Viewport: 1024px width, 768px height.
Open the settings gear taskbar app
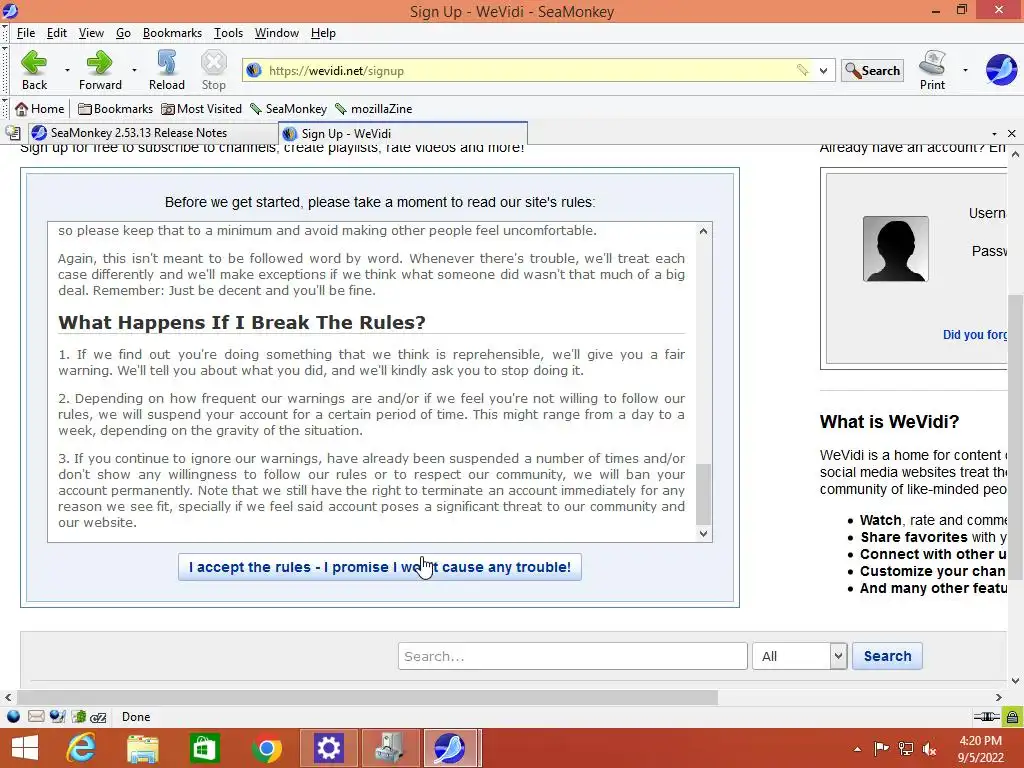[328, 748]
